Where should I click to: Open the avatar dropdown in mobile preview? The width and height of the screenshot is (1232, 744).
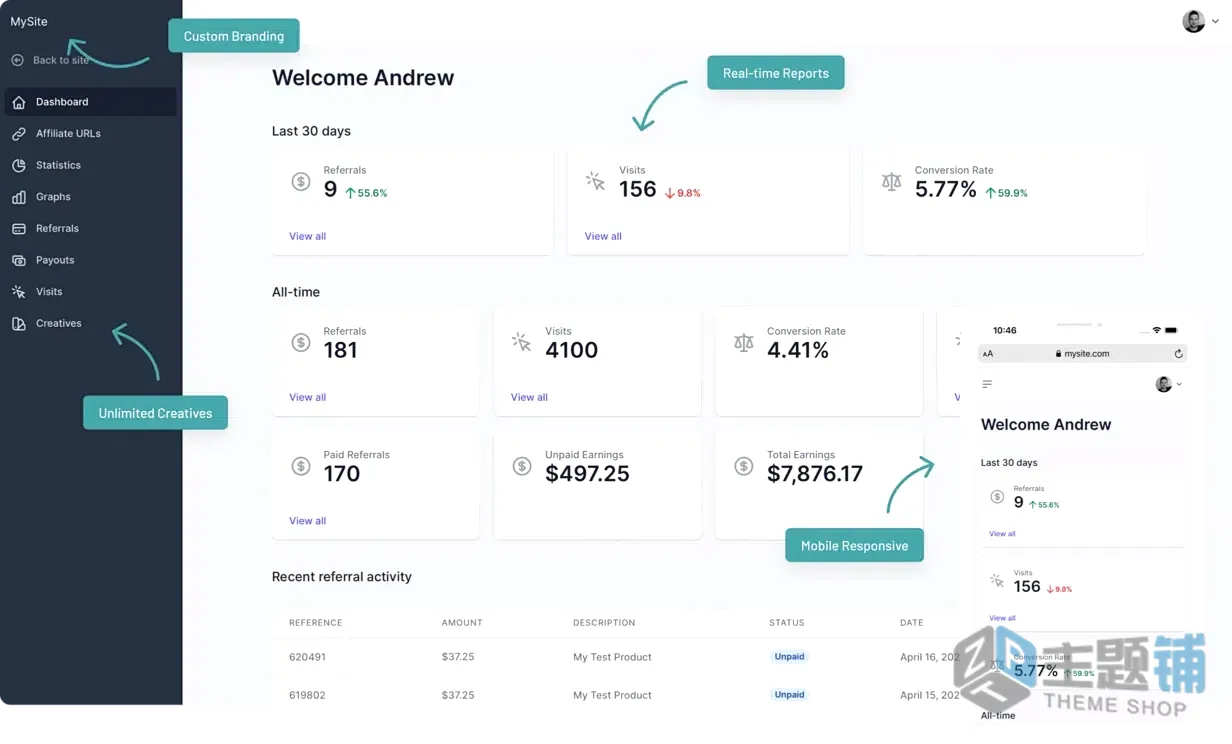pos(1169,384)
